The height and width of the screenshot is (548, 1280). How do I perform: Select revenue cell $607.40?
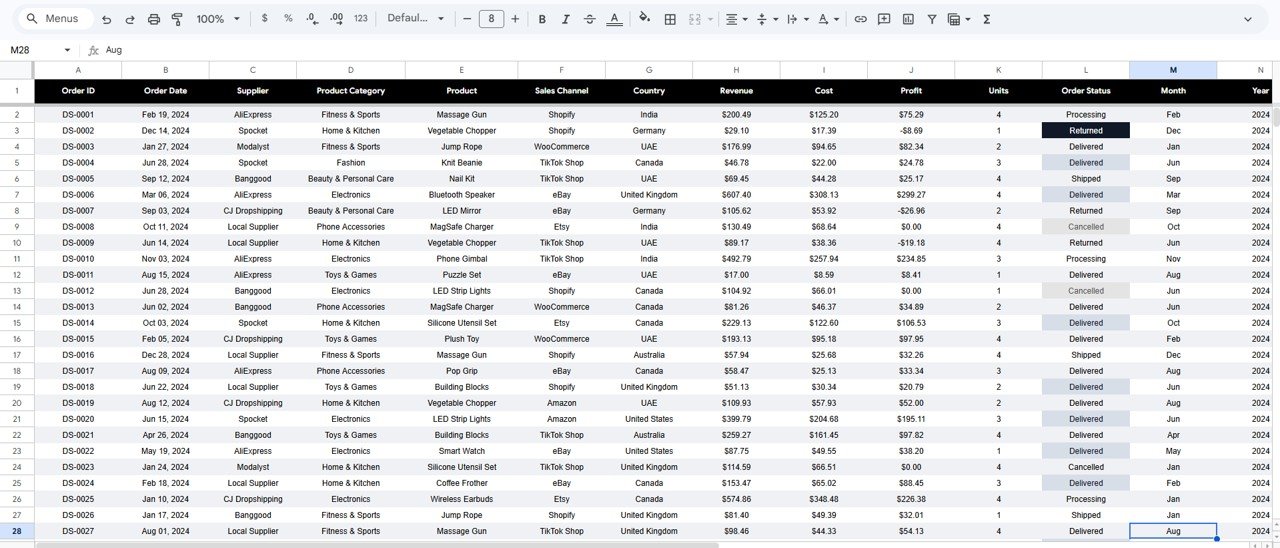point(736,195)
